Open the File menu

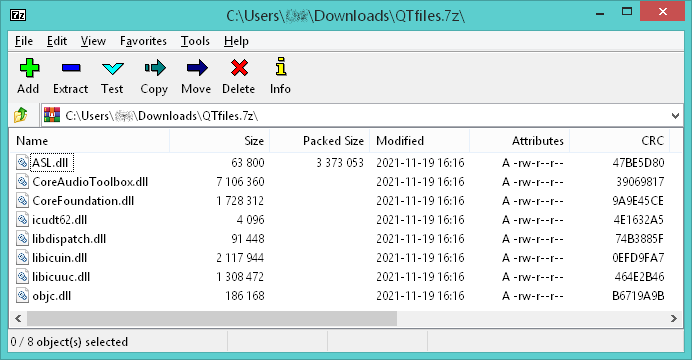click(x=24, y=41)
